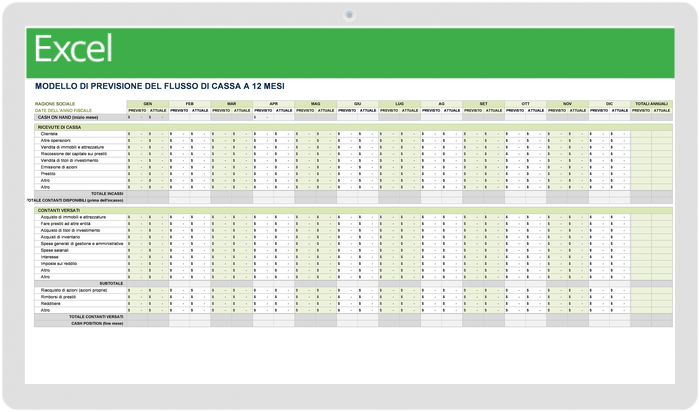Viewport: 700px width, 412px height.
Task: Select the APR month header
Action: tap(274, 104)
